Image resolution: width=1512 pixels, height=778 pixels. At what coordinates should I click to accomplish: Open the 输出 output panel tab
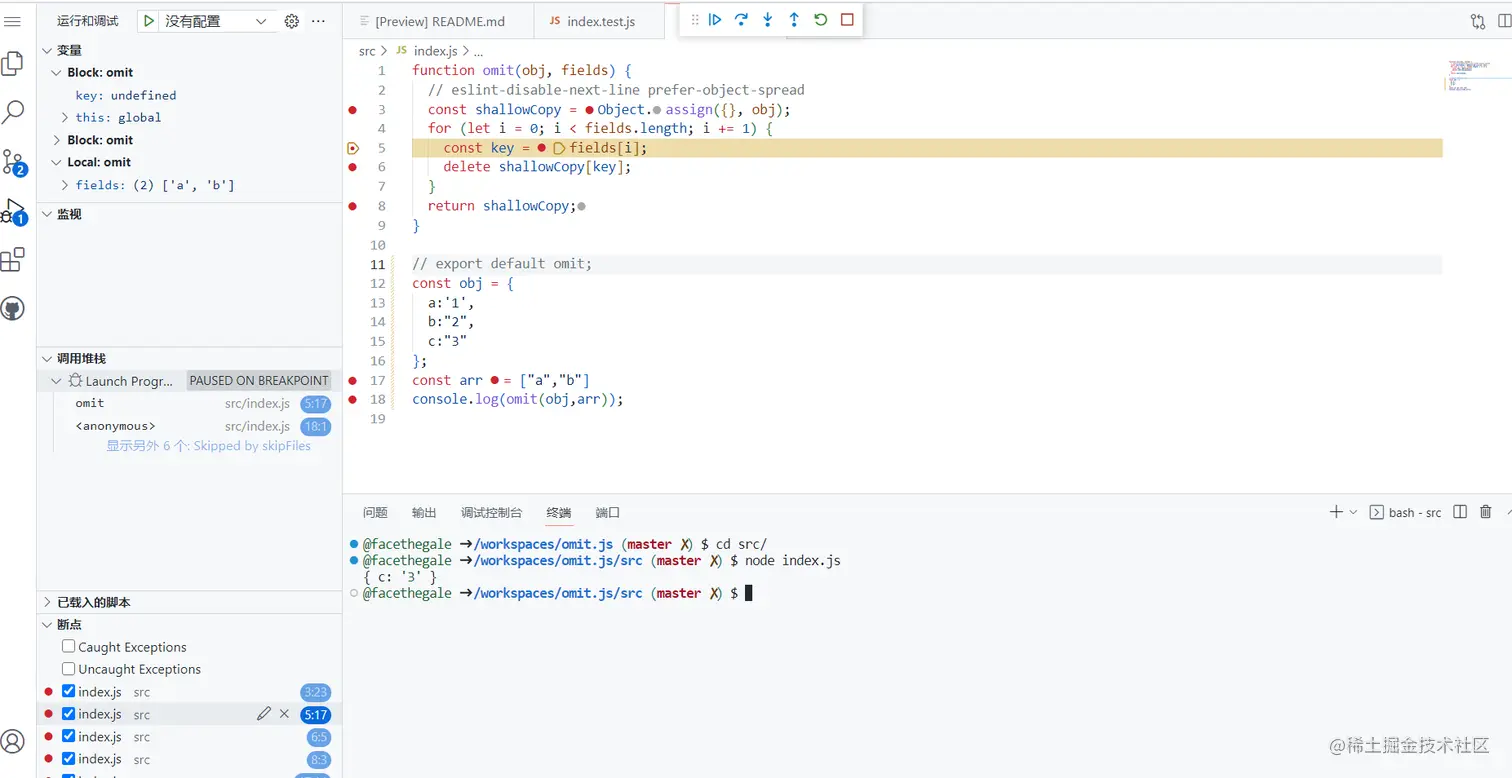424,512
